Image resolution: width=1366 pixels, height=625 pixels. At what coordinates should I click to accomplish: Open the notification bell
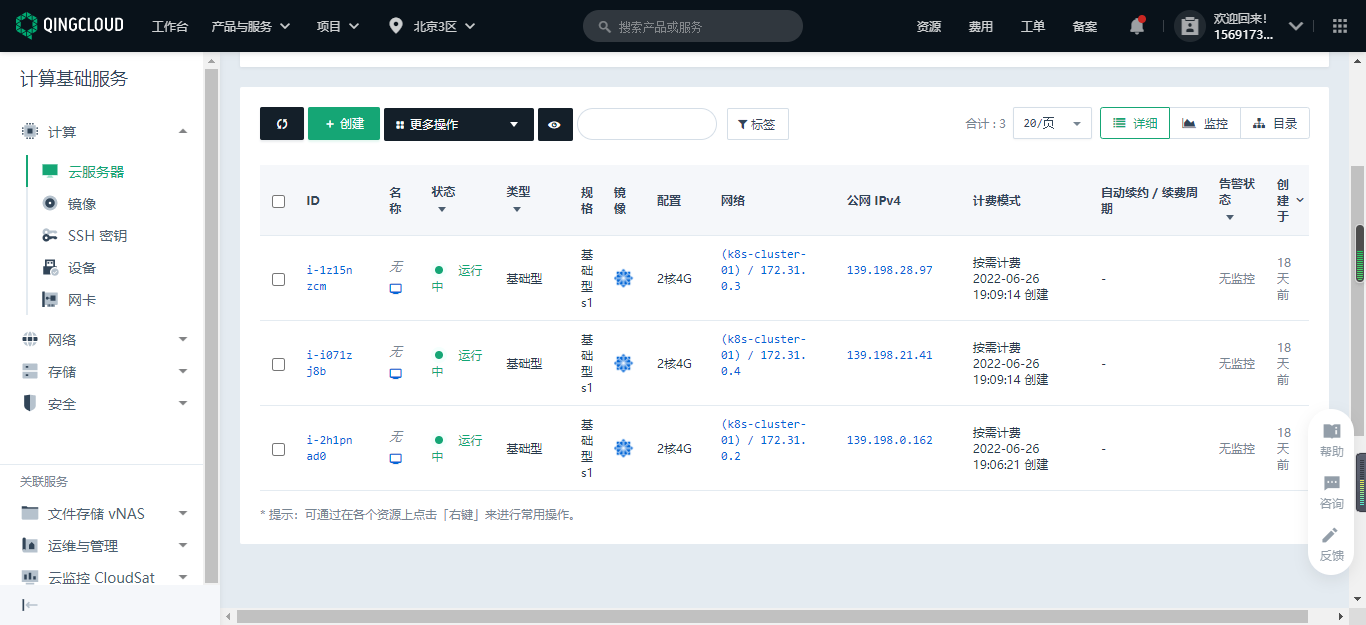[1136, 25]
